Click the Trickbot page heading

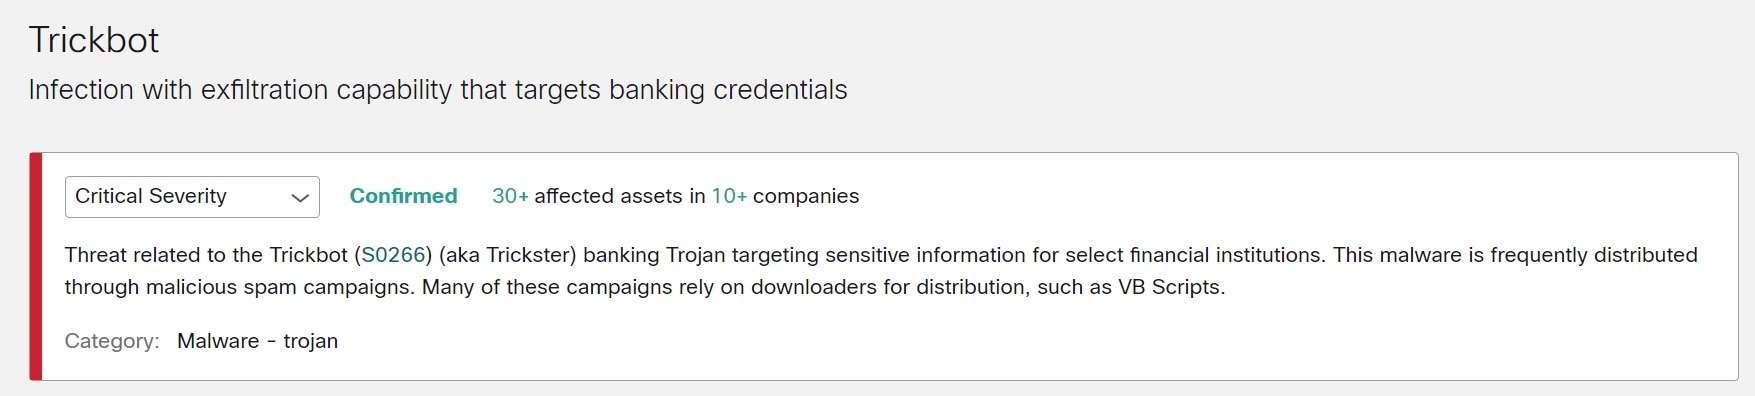click(x=94, y=40)
